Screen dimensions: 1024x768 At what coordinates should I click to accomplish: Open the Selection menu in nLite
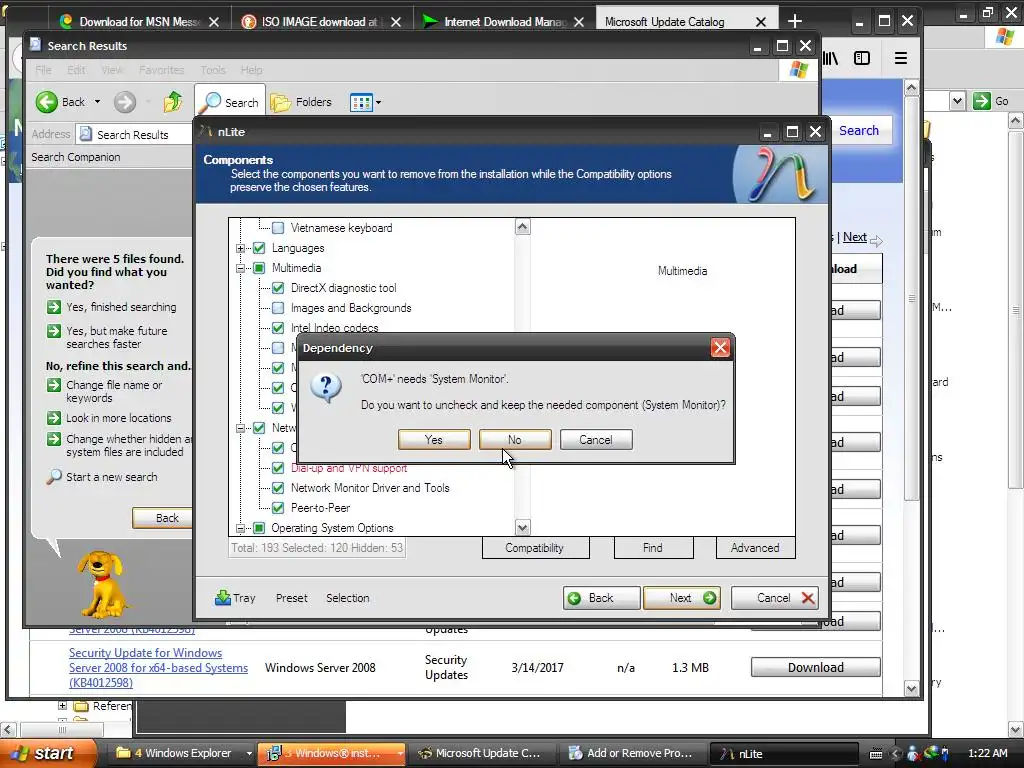tap(347, 598)
